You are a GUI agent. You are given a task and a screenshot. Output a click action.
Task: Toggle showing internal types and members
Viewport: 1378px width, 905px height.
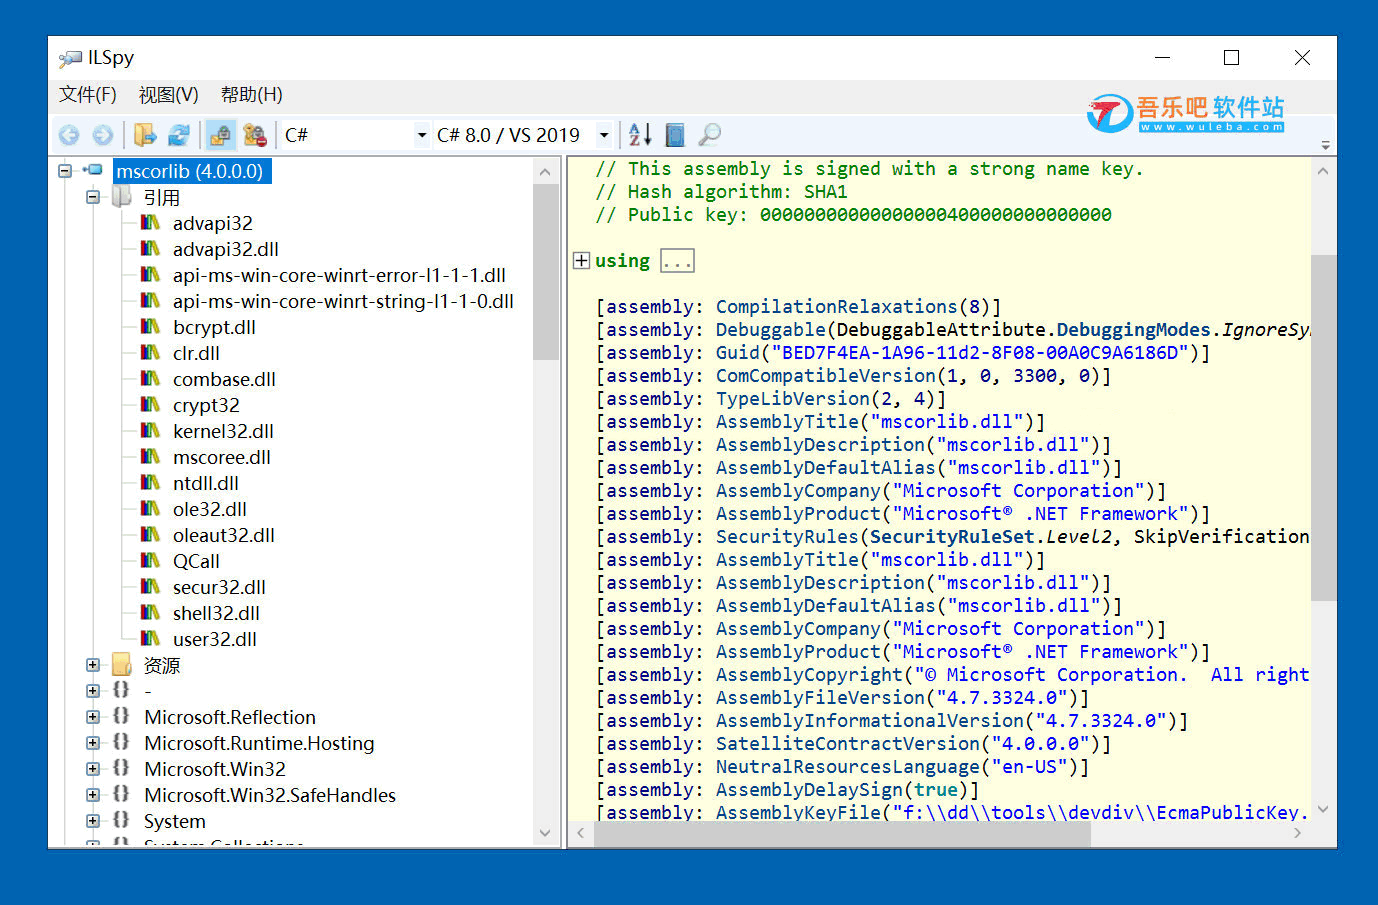255,135
